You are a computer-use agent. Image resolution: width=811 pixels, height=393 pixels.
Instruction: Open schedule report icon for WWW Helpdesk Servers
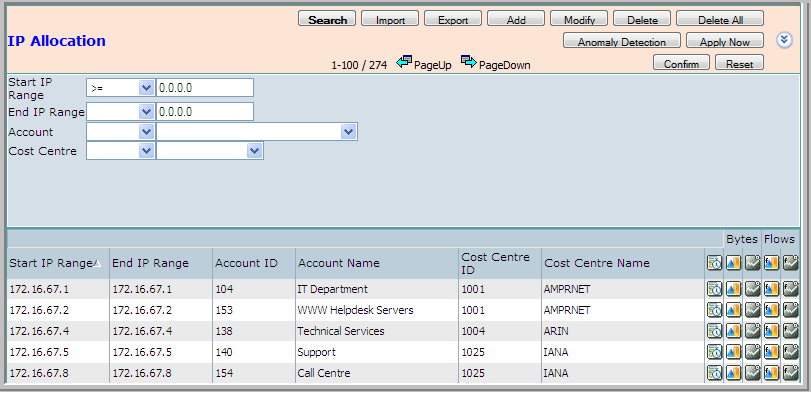714,310
